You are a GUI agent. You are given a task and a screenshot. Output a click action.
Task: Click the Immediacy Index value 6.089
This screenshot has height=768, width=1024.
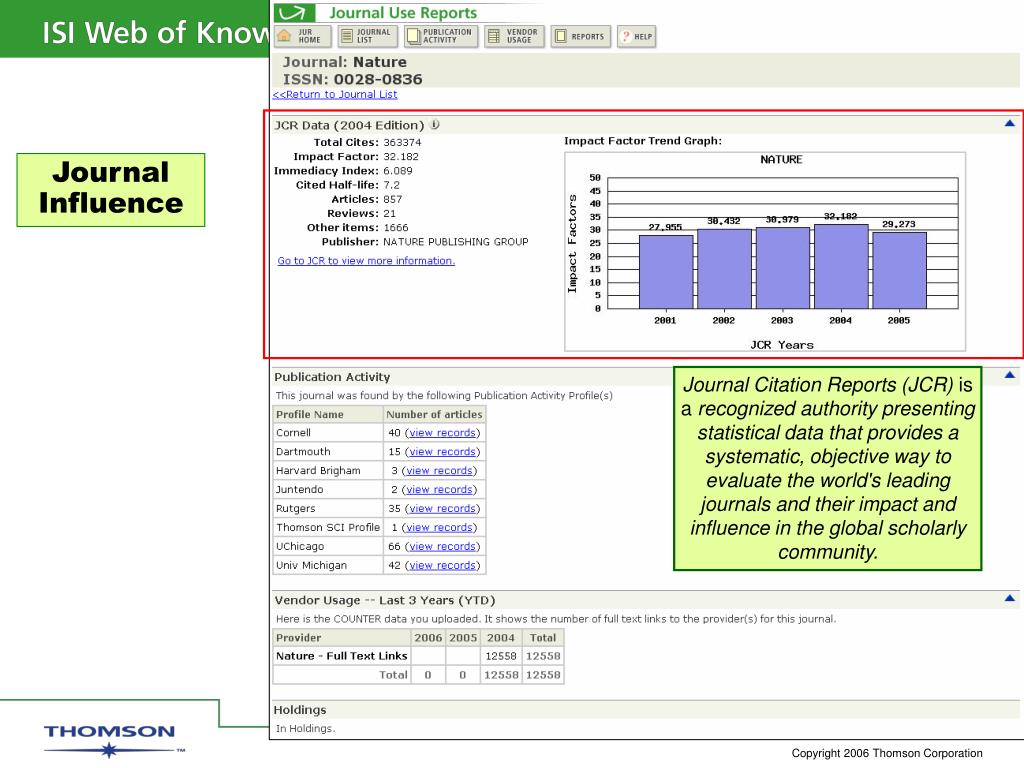pos(398,170)
